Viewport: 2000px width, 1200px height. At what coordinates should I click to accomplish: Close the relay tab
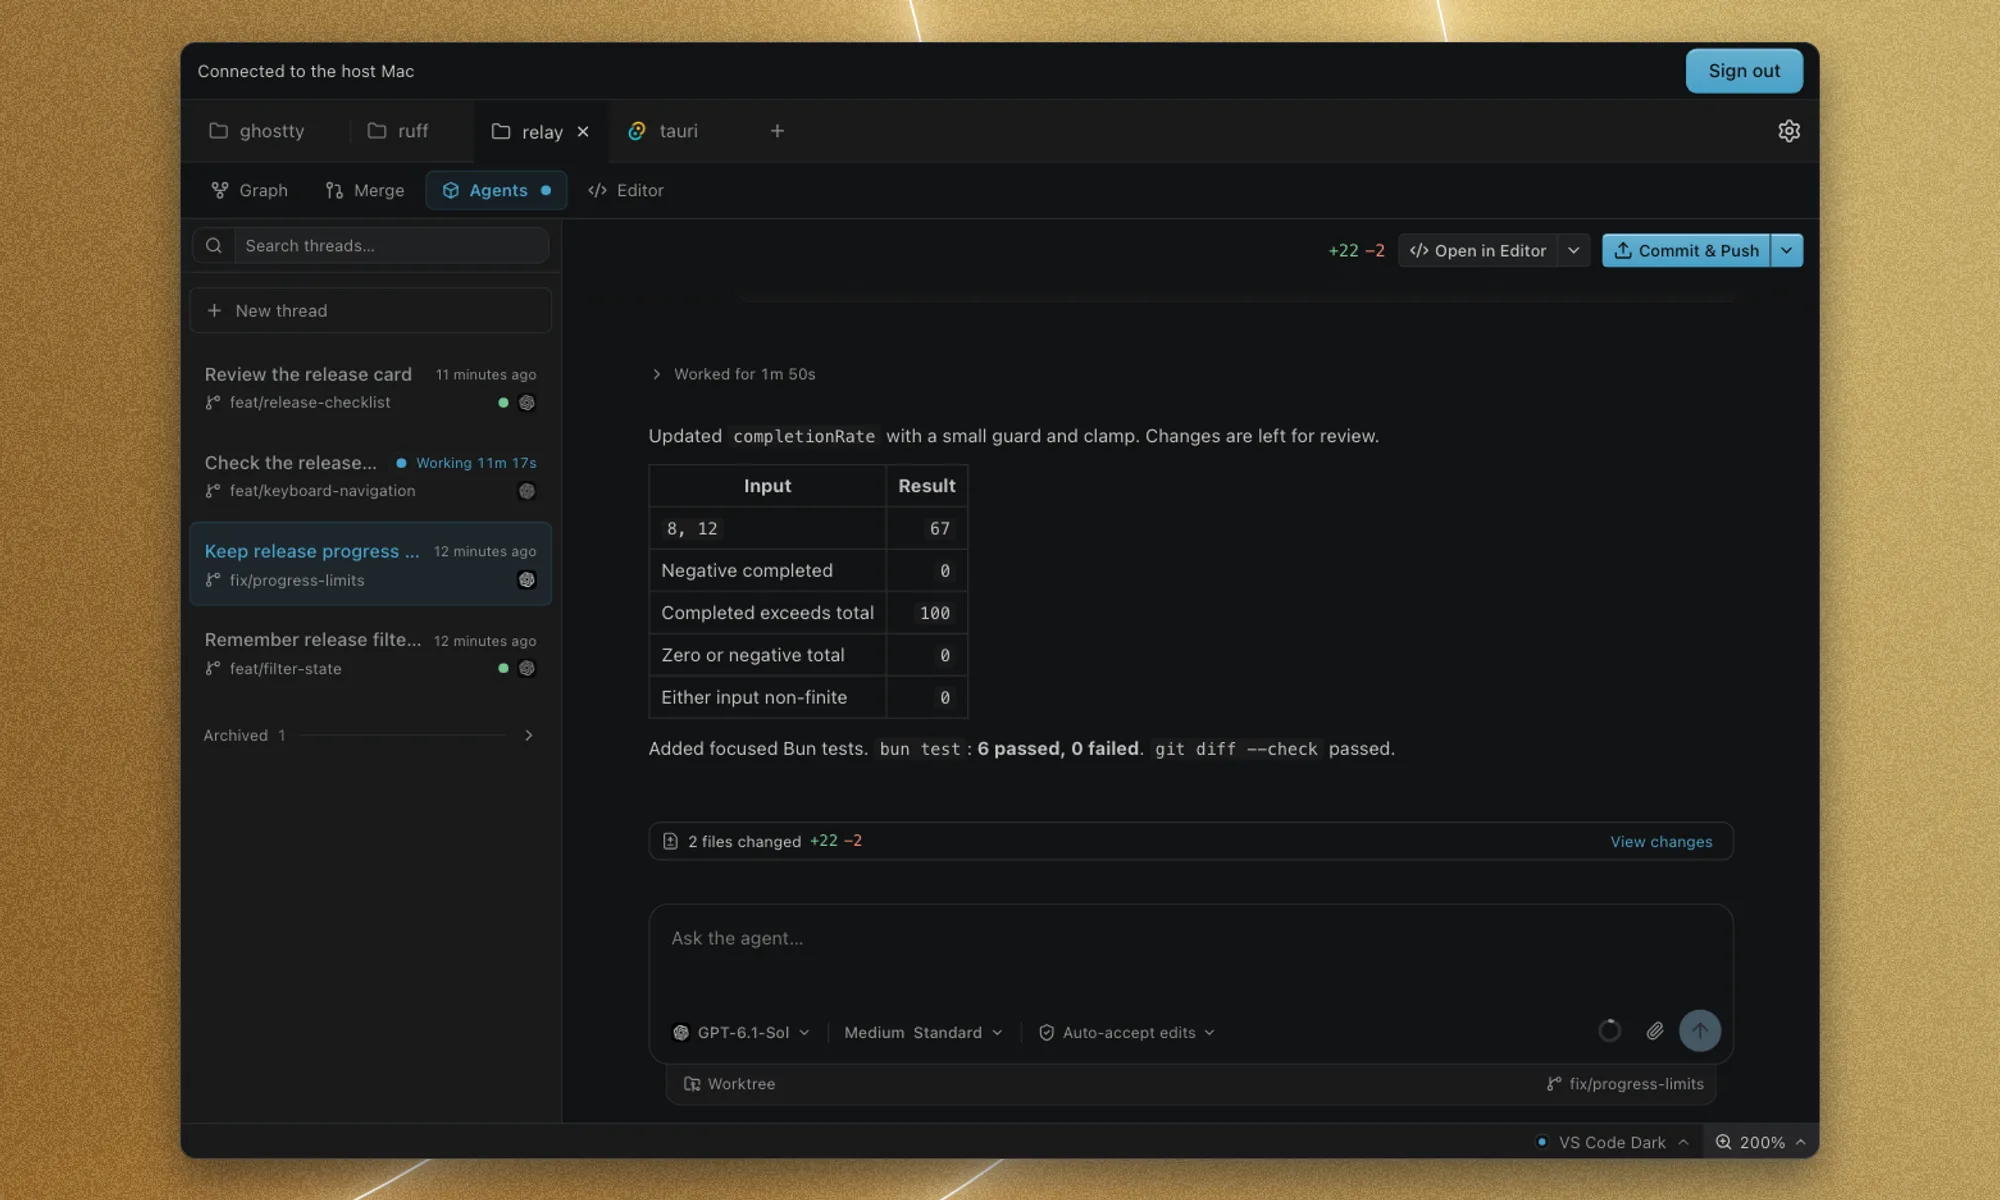pos(583,132)
